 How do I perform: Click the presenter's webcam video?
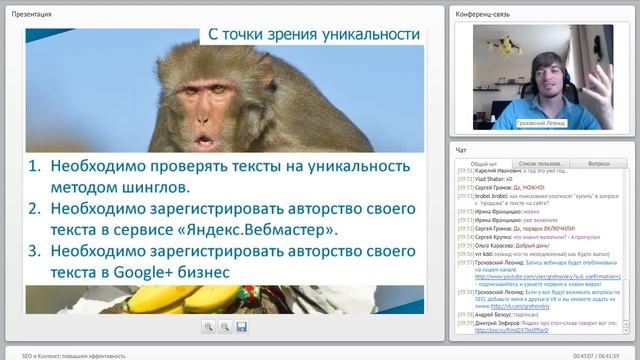coord(543,77)
